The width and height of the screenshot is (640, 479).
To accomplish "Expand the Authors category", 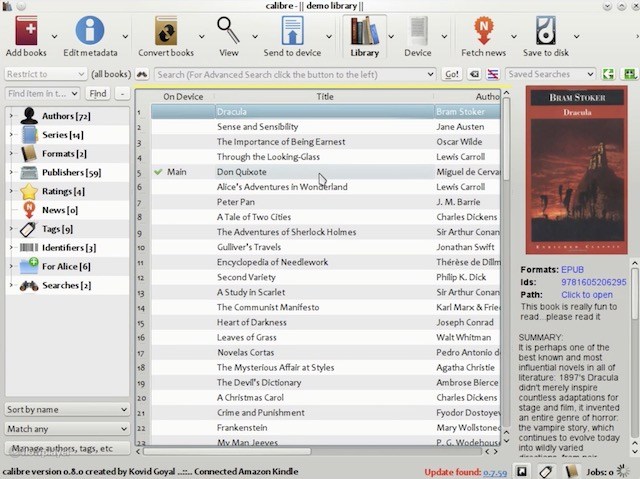I will click(x=11, y=115).
